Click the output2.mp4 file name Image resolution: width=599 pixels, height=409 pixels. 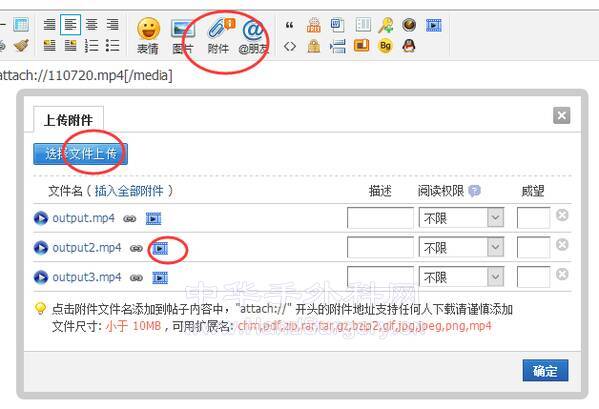point(87,248)
